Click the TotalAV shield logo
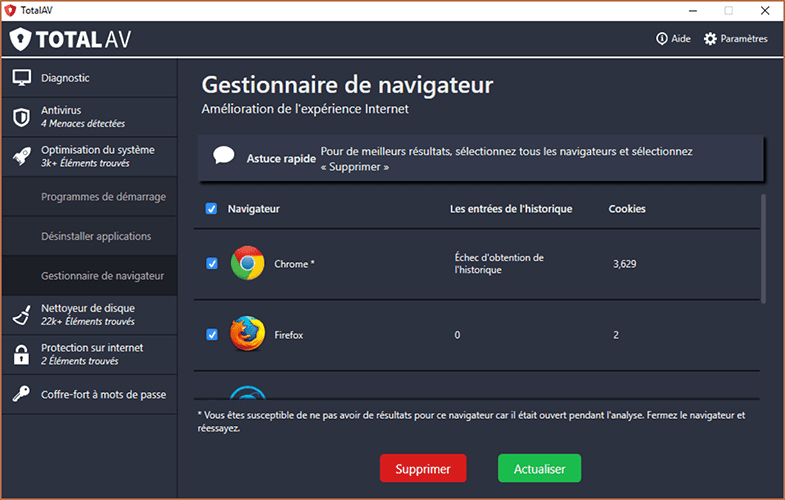Viewport: 785px width, 500px height. [x=21, y=39]
